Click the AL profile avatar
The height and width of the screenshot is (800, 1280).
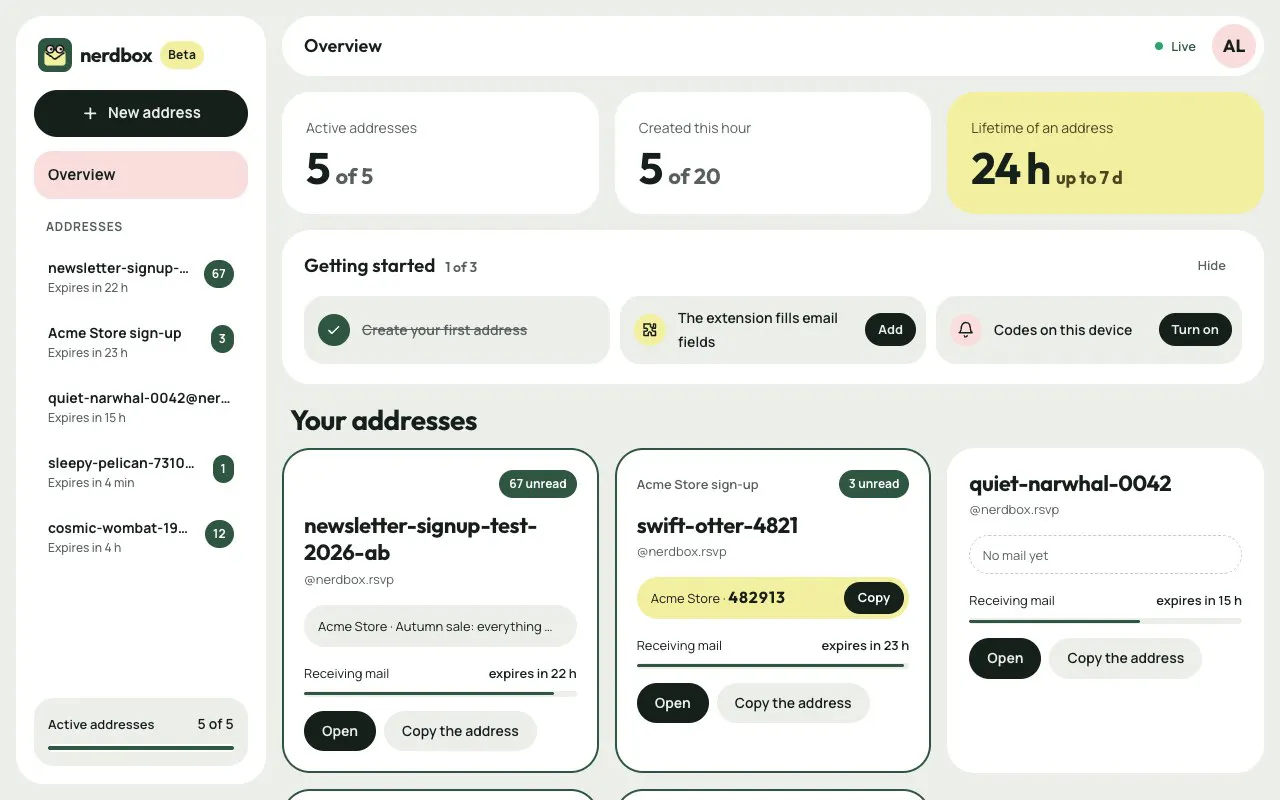tap(1234, 46)
